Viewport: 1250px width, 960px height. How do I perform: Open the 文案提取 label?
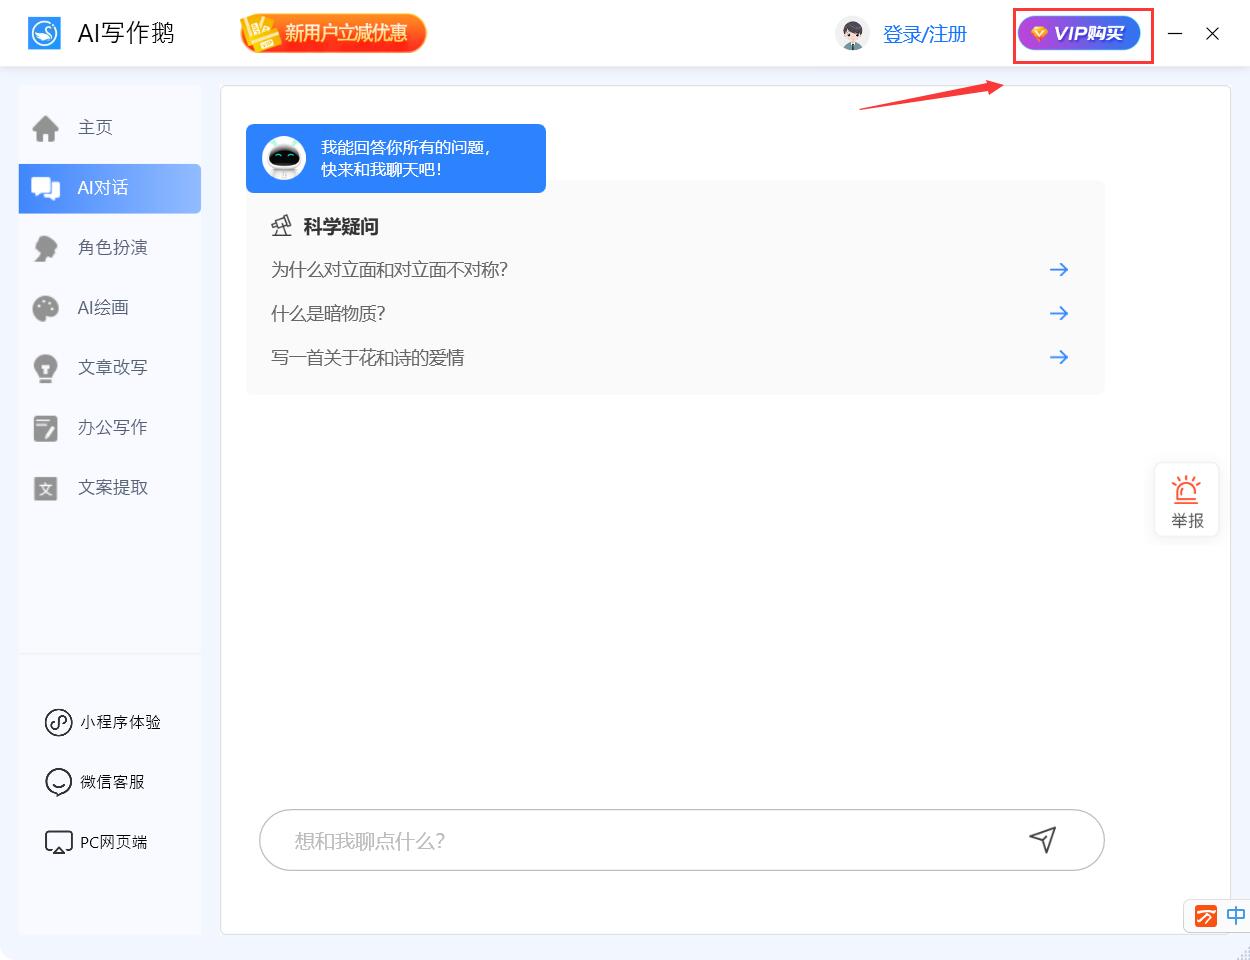click(x=113, y=487)
